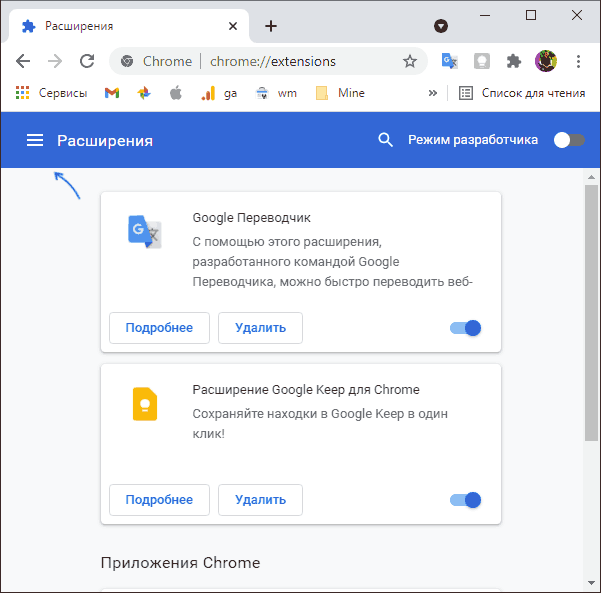Open the ga analytics bookmark
This screenshot has width=601, height=593.
[x=219, y=93]
